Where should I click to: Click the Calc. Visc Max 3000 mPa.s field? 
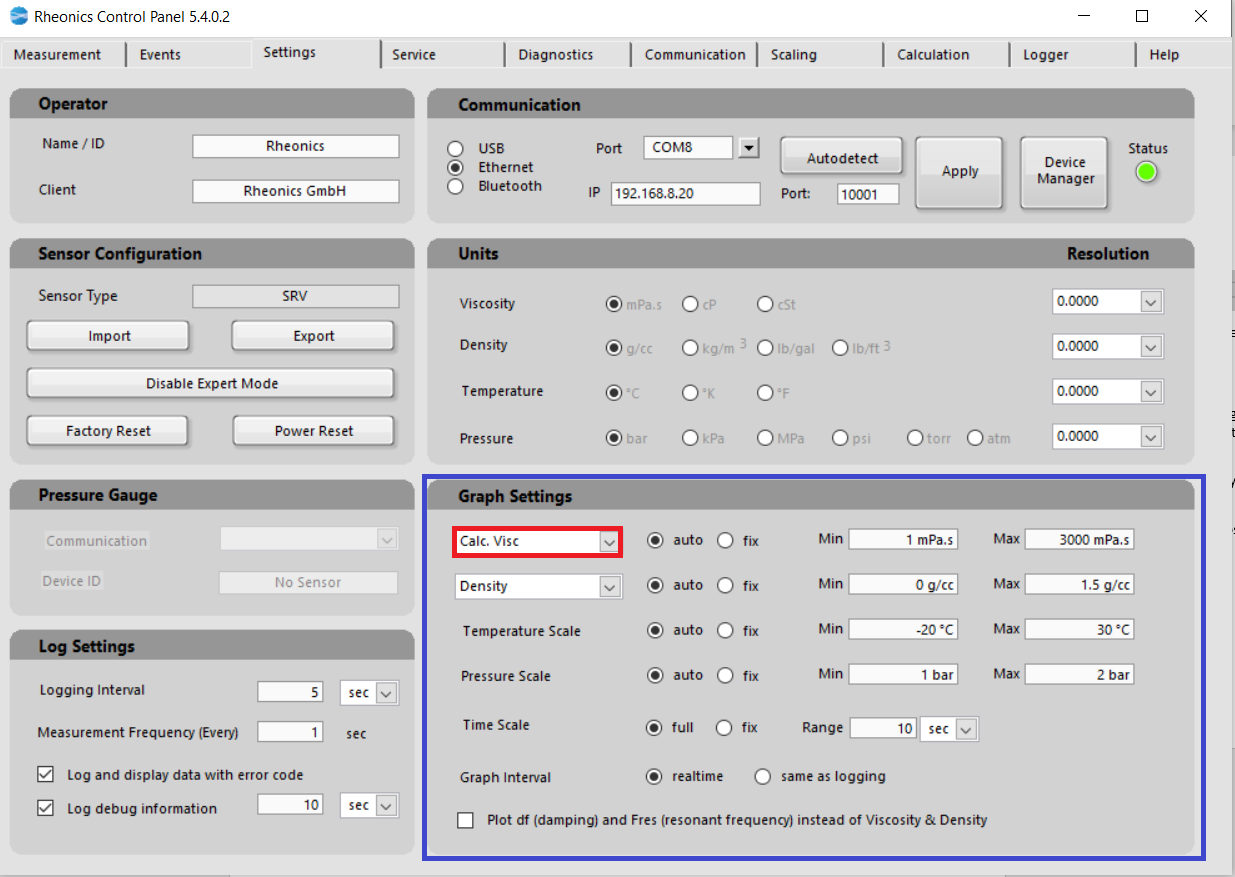pos(1079,539)
